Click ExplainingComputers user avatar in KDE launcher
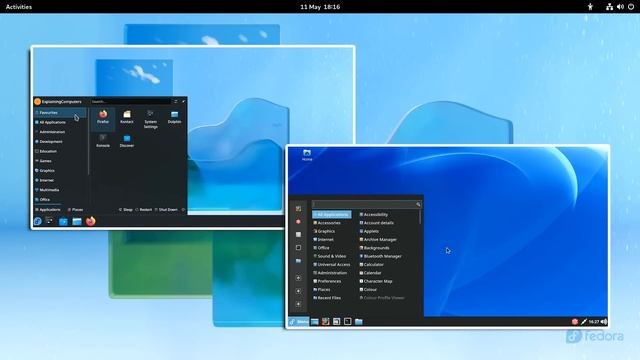The width and height of the screenshot is (640, 360). coord(38,102)
